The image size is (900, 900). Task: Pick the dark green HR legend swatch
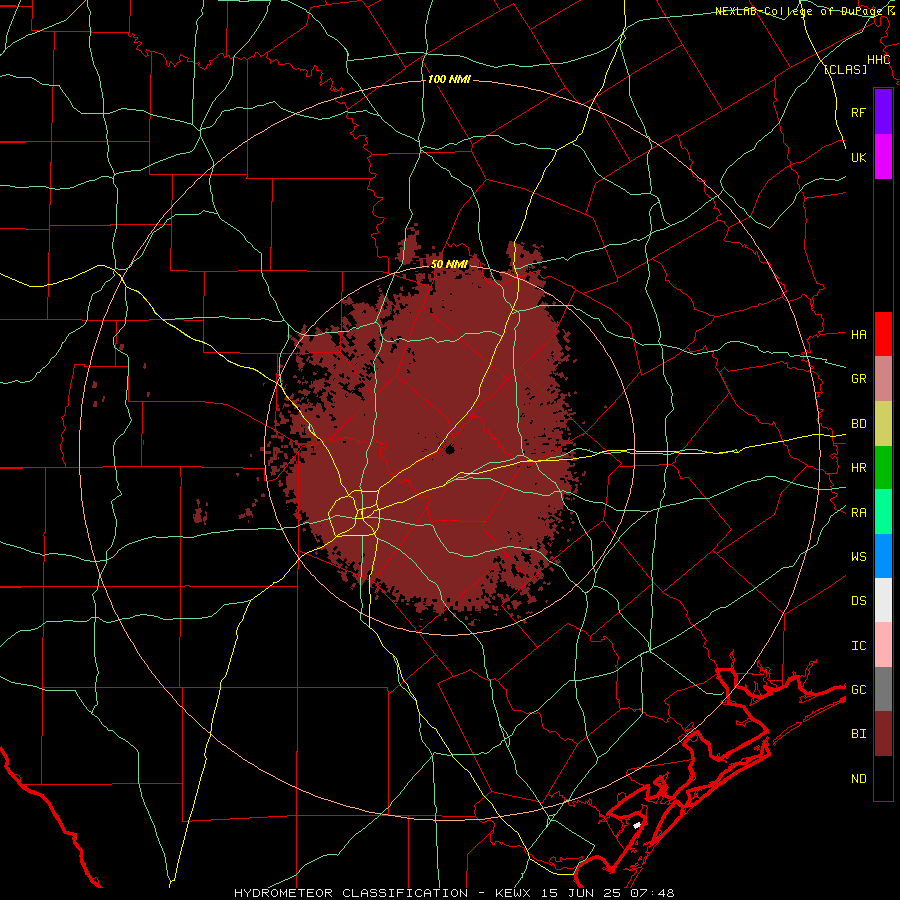(883, 468)
